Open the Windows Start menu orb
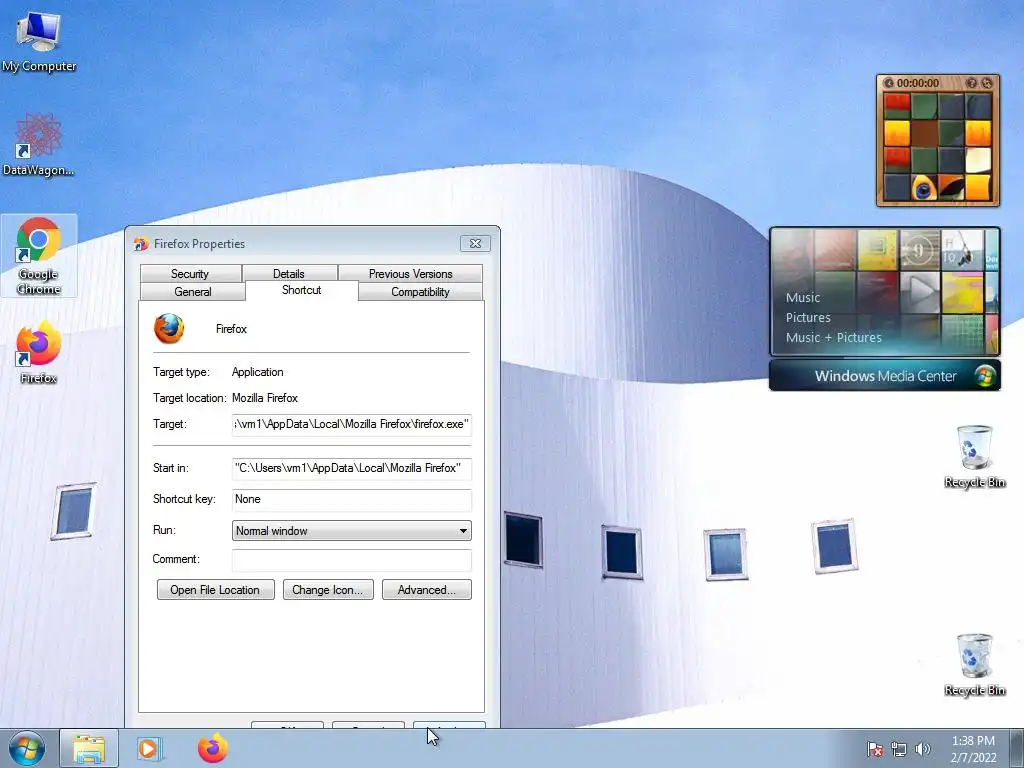 [x=27, y=748]
